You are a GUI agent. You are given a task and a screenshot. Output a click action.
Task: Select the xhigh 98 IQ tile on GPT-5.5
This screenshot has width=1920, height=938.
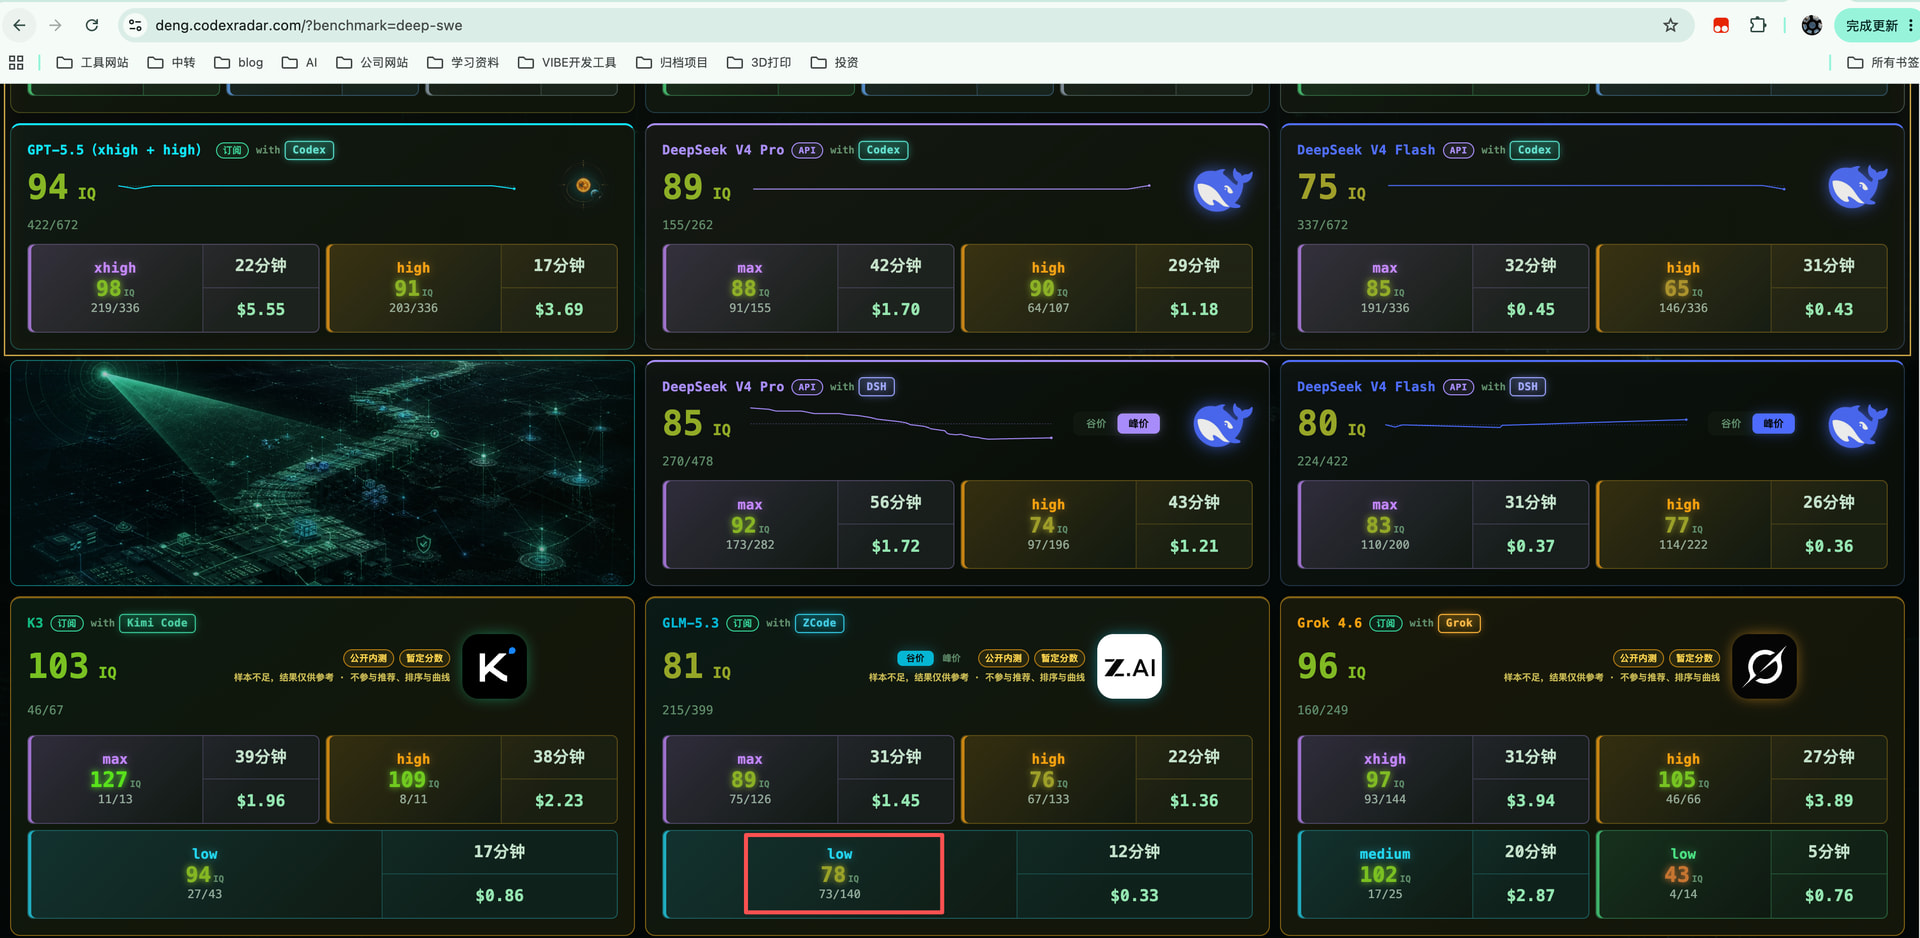tap(115, 288)
